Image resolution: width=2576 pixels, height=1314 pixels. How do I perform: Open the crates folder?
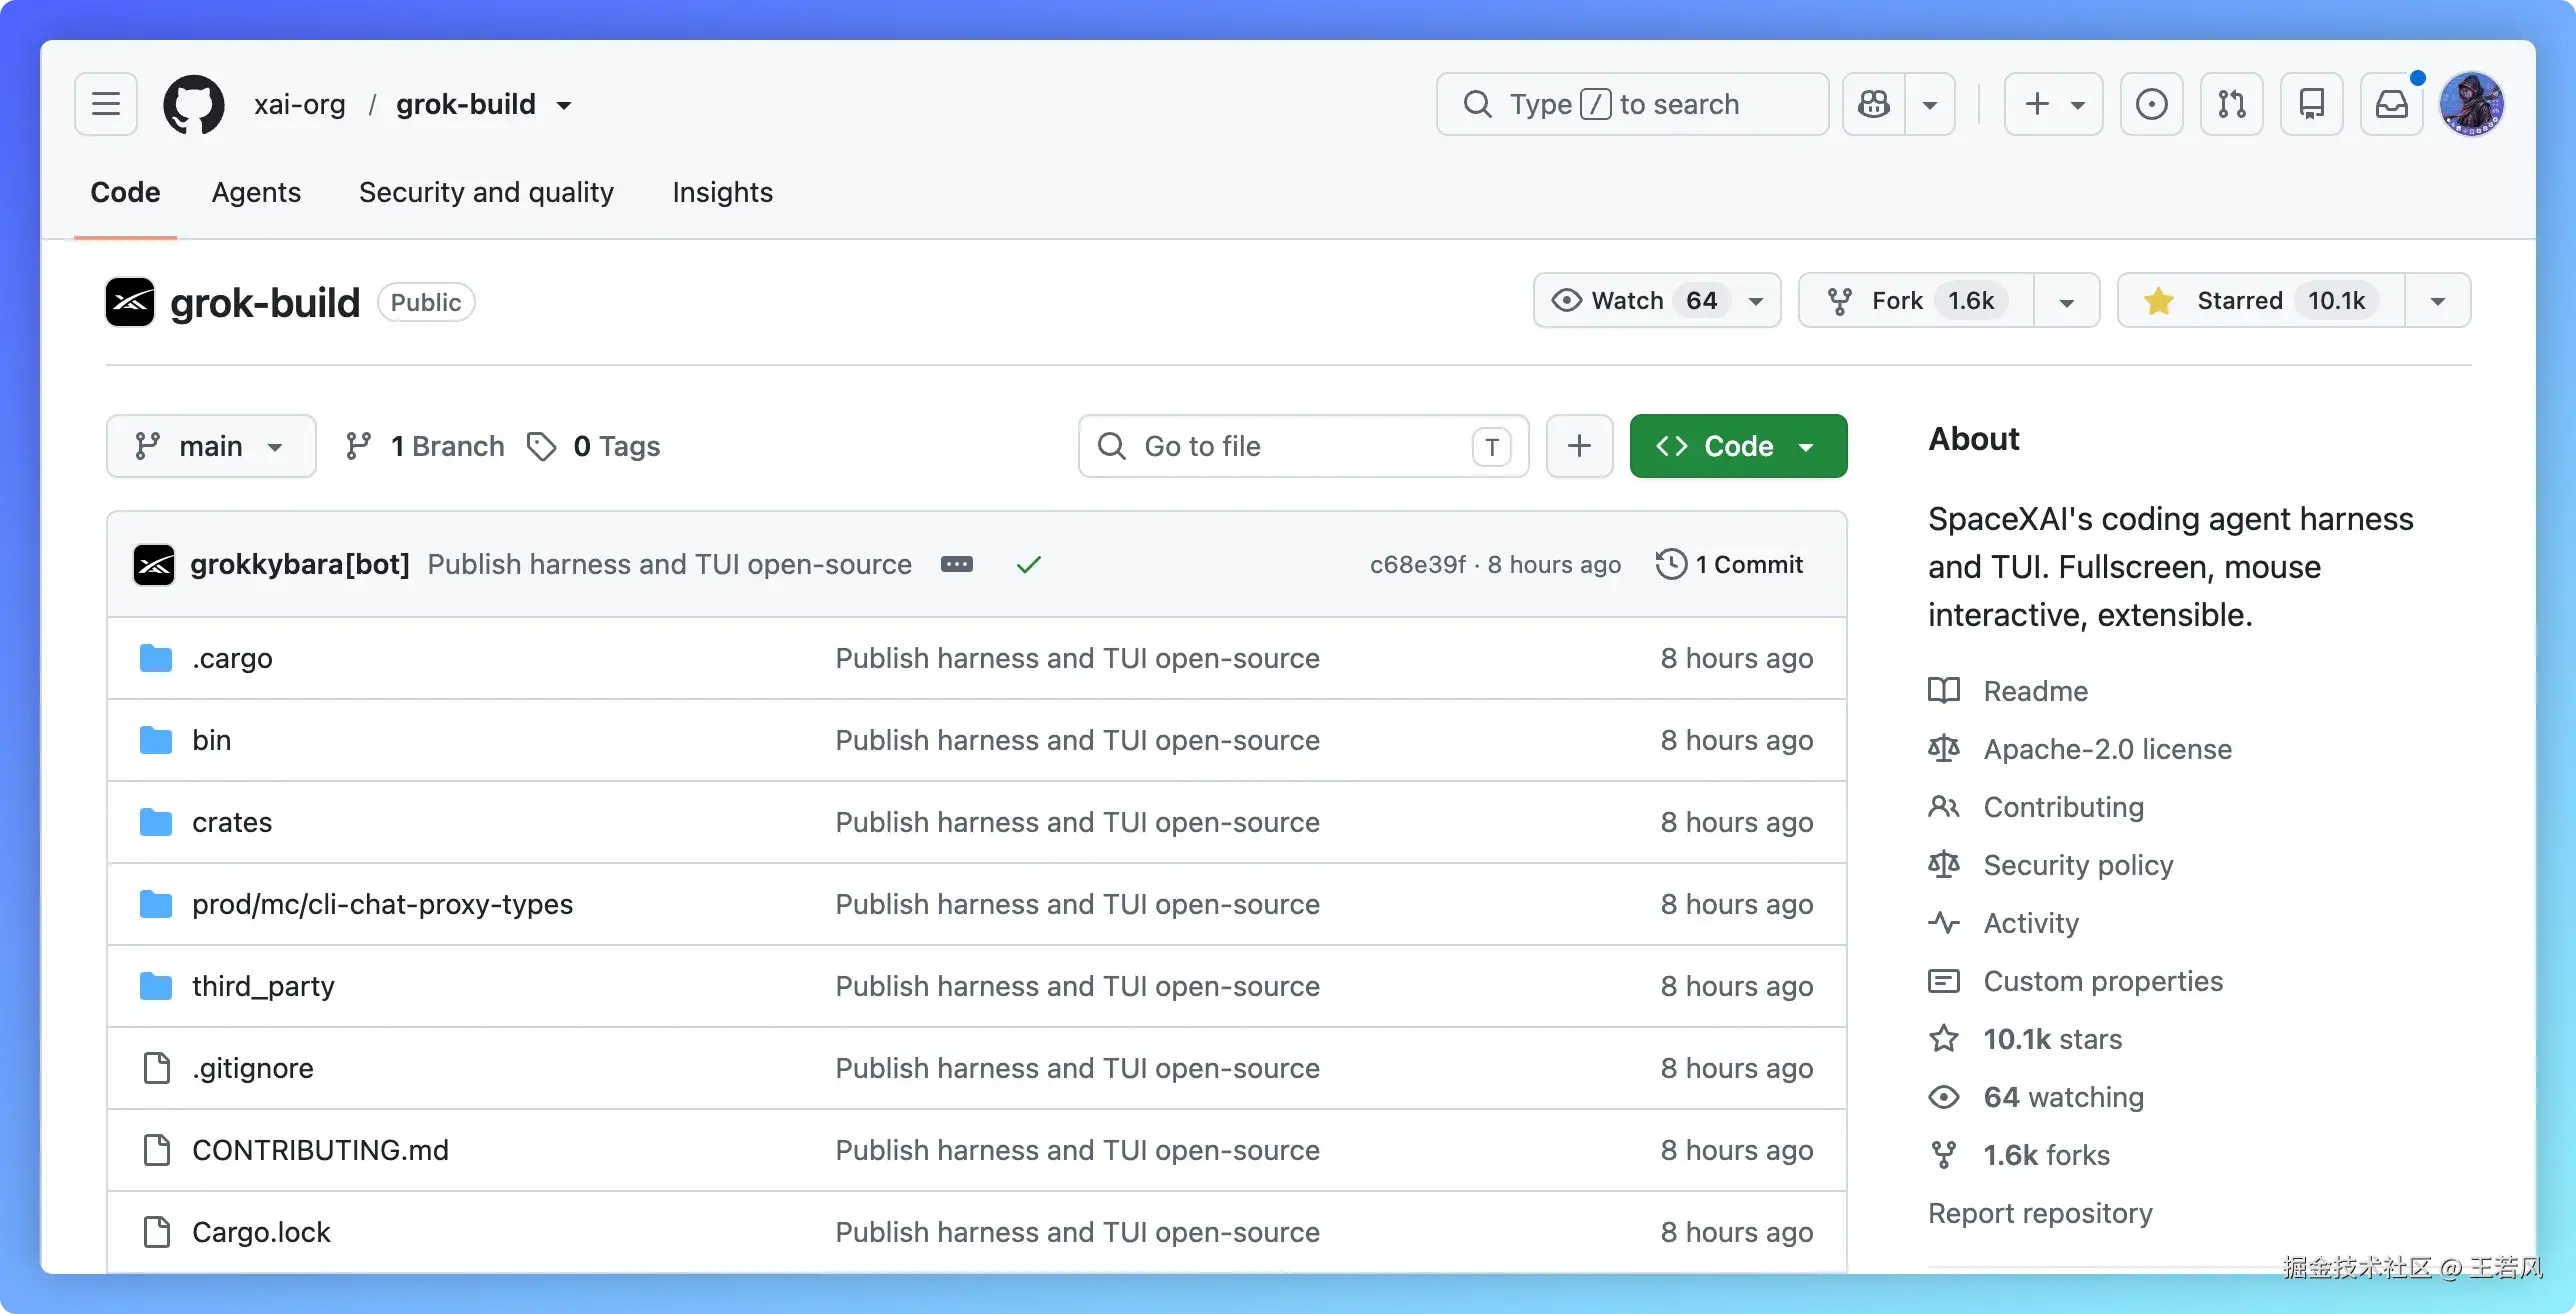point(232,822)
